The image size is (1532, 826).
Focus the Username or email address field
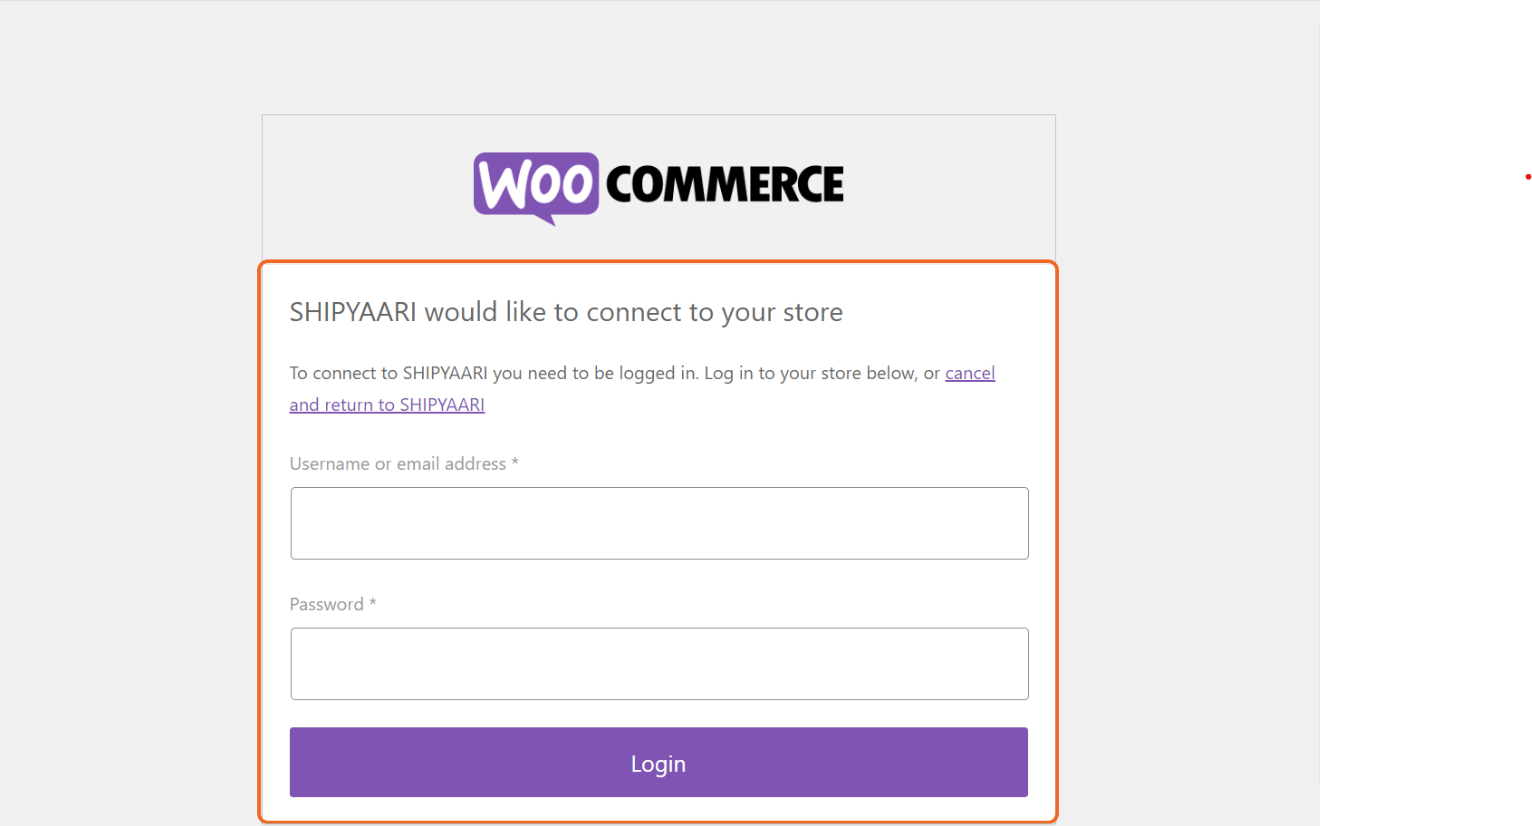[659, 523]
